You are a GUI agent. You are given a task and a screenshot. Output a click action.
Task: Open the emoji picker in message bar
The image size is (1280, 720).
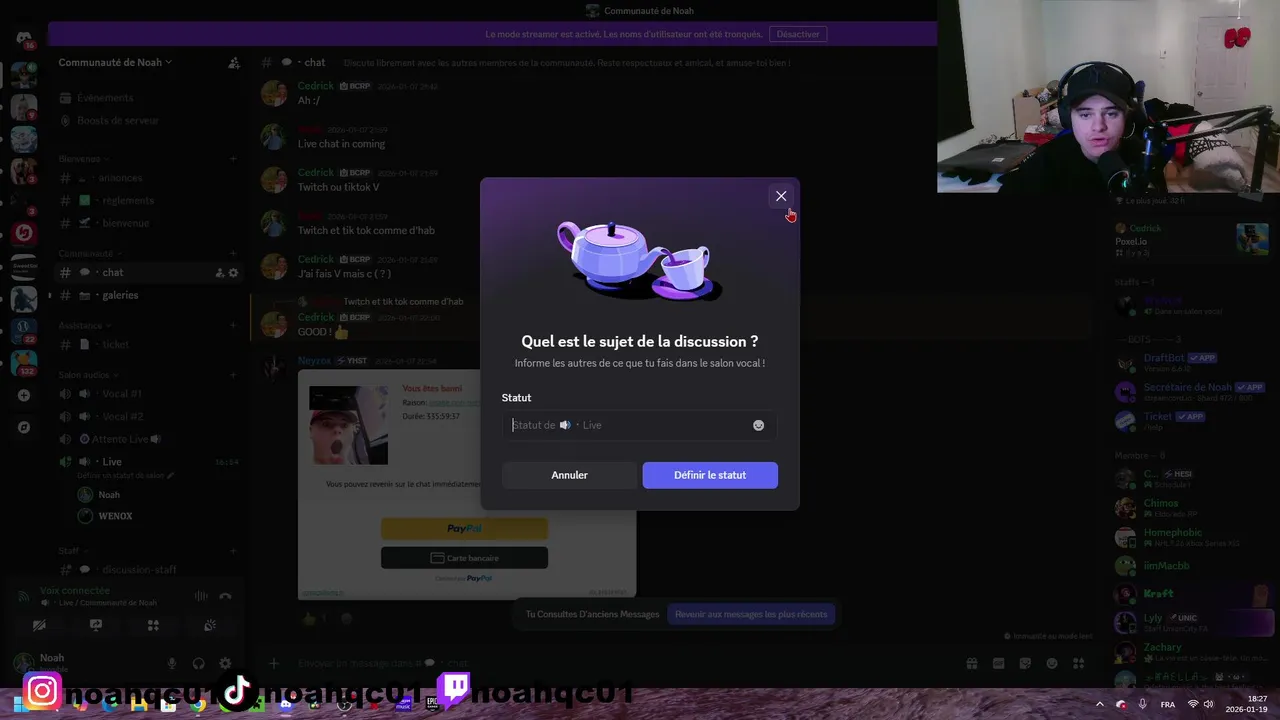point(1052,663)
